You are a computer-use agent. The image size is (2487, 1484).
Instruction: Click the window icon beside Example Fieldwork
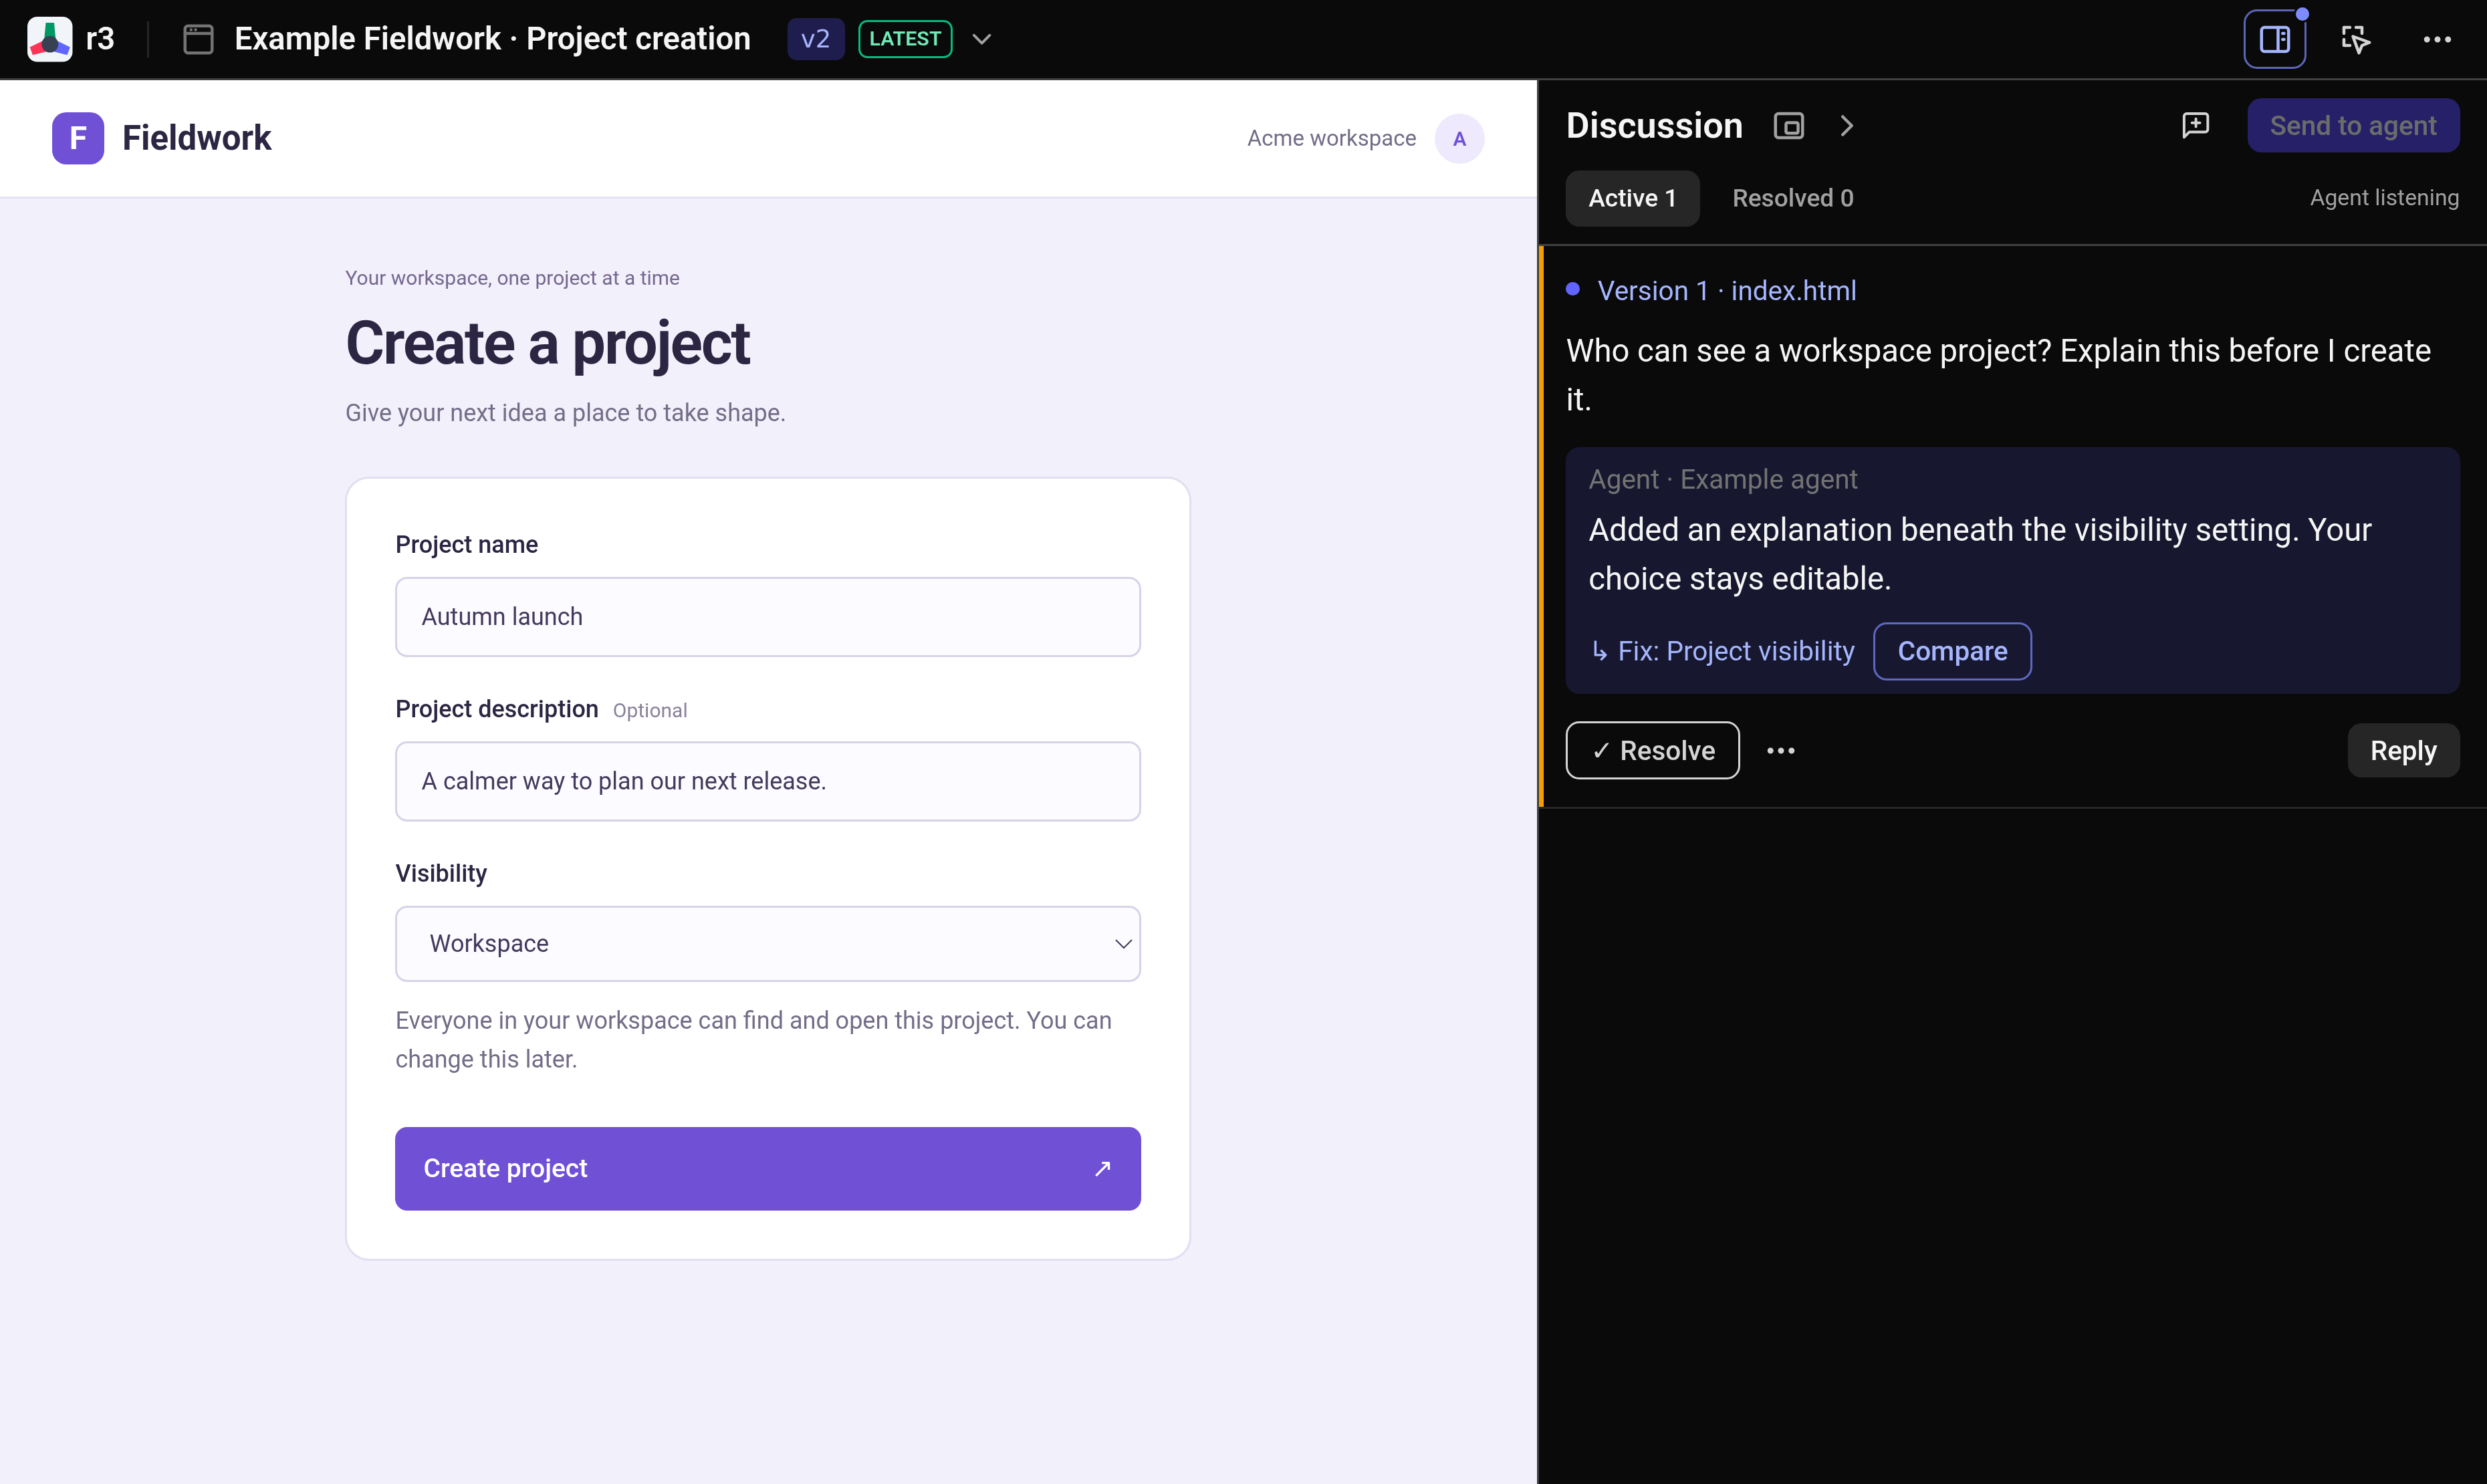(198, 39)
